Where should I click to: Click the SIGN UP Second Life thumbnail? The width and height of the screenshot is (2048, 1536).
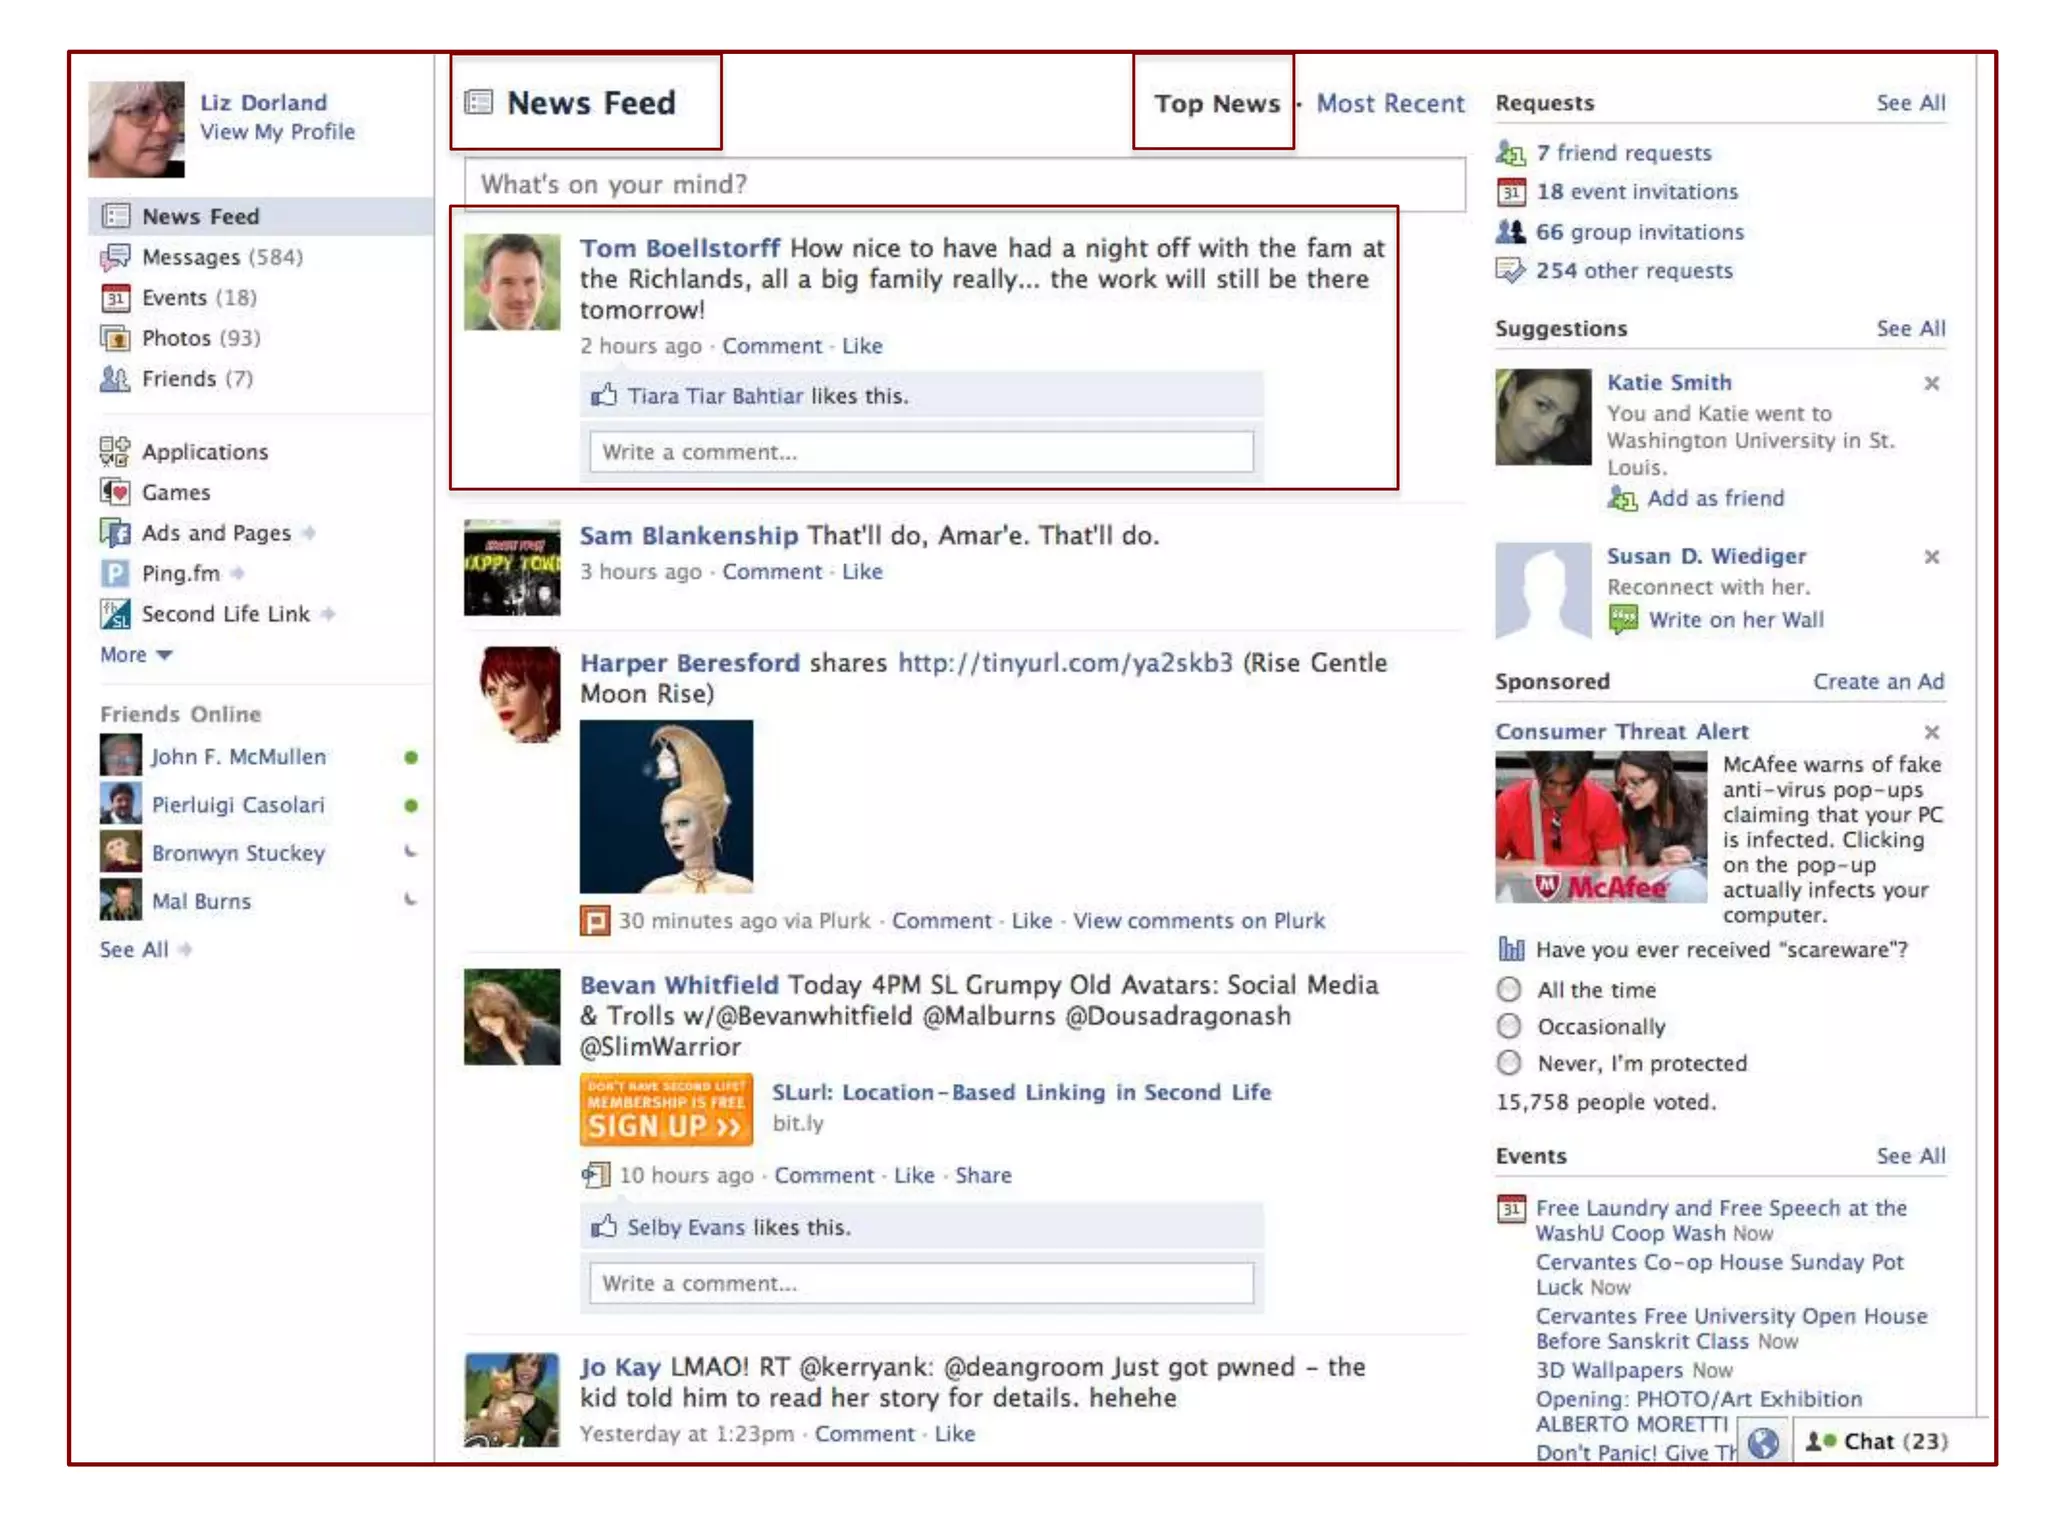click(666, 1110)
